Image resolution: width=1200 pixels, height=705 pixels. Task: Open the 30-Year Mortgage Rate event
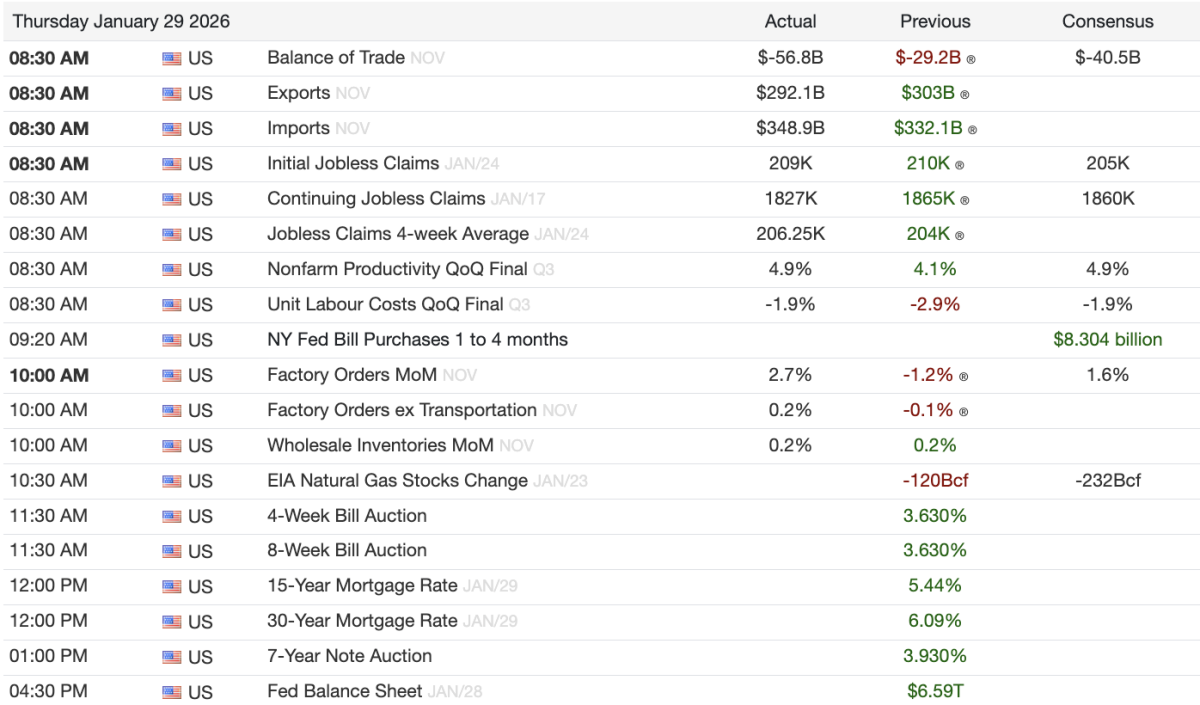[362, 621]
